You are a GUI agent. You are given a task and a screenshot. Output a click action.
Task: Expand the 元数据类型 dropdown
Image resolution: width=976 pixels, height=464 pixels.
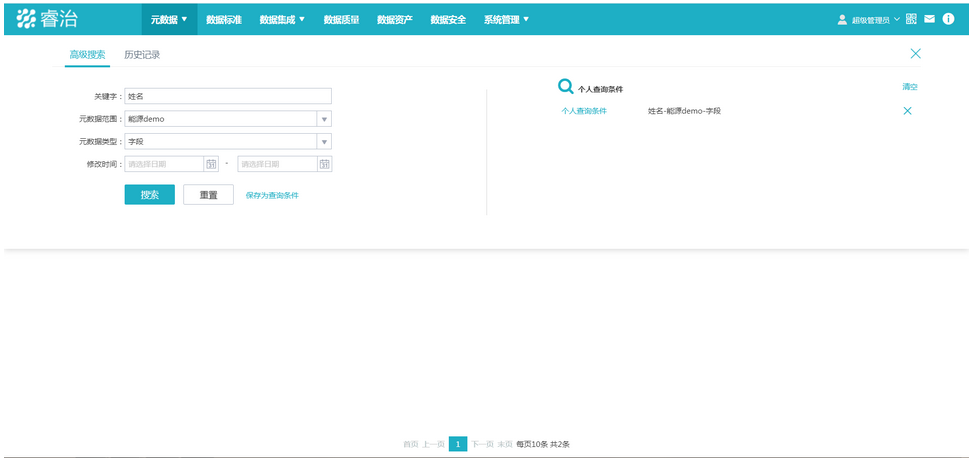[x=324, y=142]
